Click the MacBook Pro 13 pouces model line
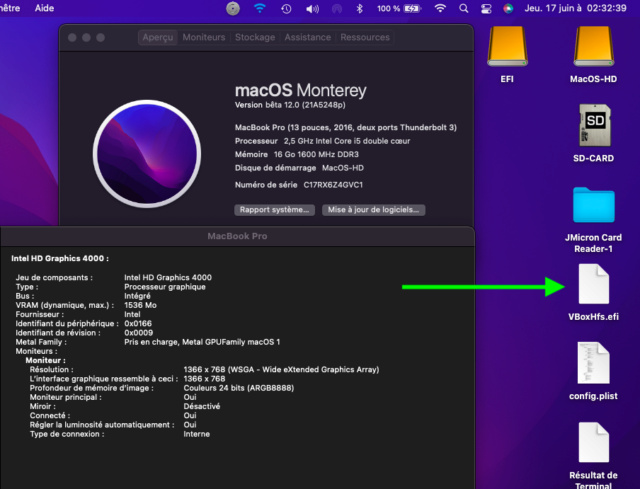The height and width of the screenshot is (489, 640). (346, 127)
